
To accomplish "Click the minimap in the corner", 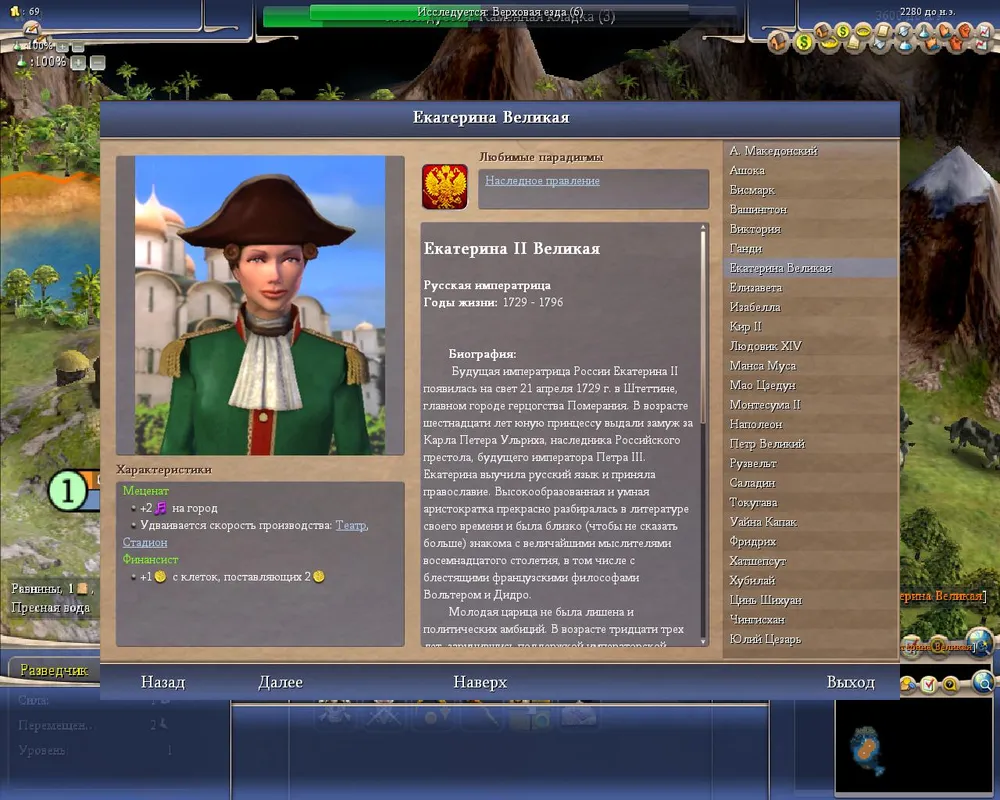I will click(x=916, y=748).
